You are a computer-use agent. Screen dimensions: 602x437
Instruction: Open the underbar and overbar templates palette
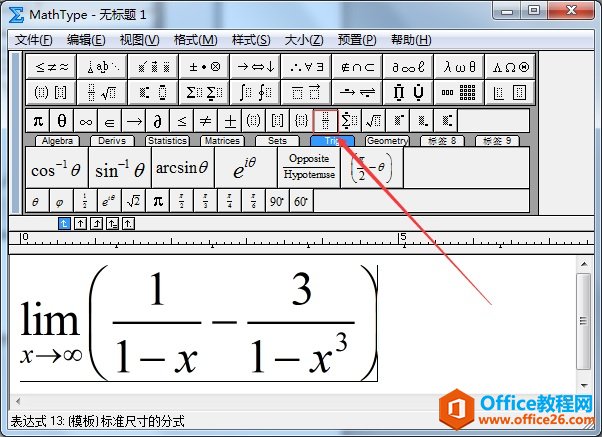coord(306,92)
